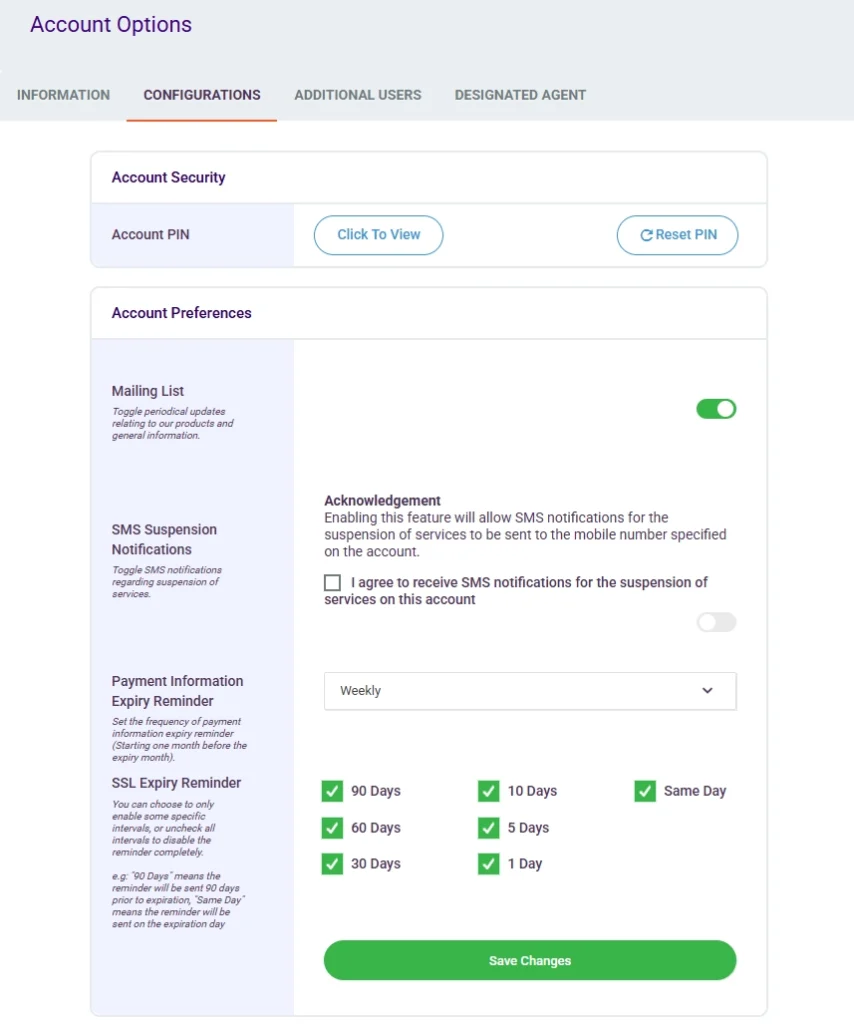Uncheck the 90 Days SSL reminder
The image size is (854, 1024).
[x=332, y=791]
